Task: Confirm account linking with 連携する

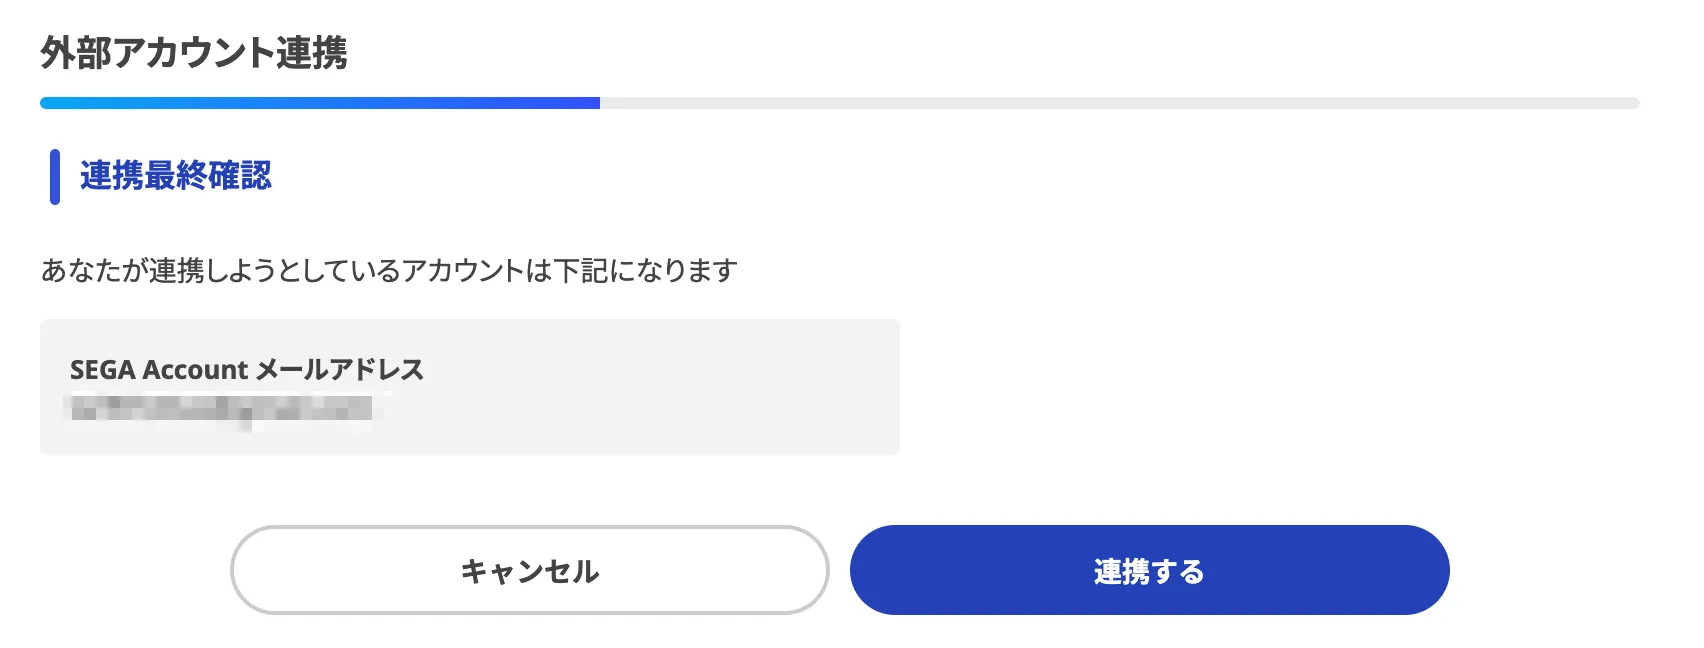Action: click(x=1148, y=570)
